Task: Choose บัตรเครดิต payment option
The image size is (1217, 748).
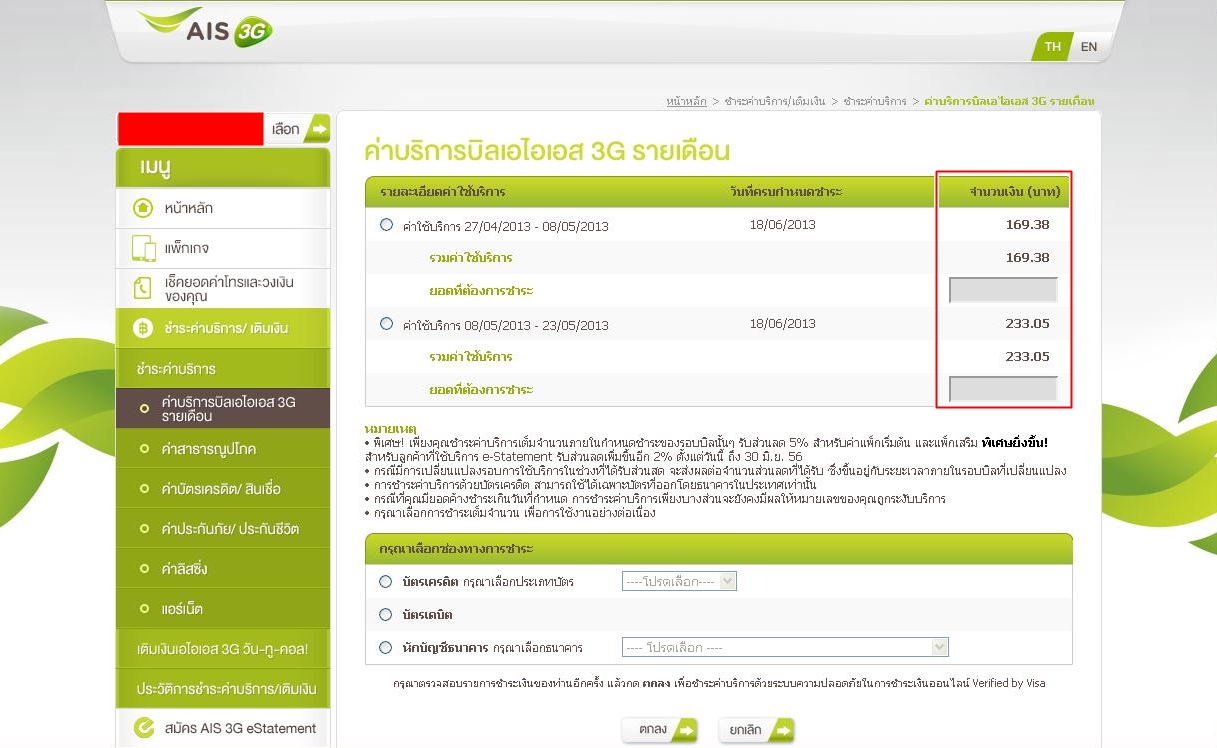Action: point(386,581)
